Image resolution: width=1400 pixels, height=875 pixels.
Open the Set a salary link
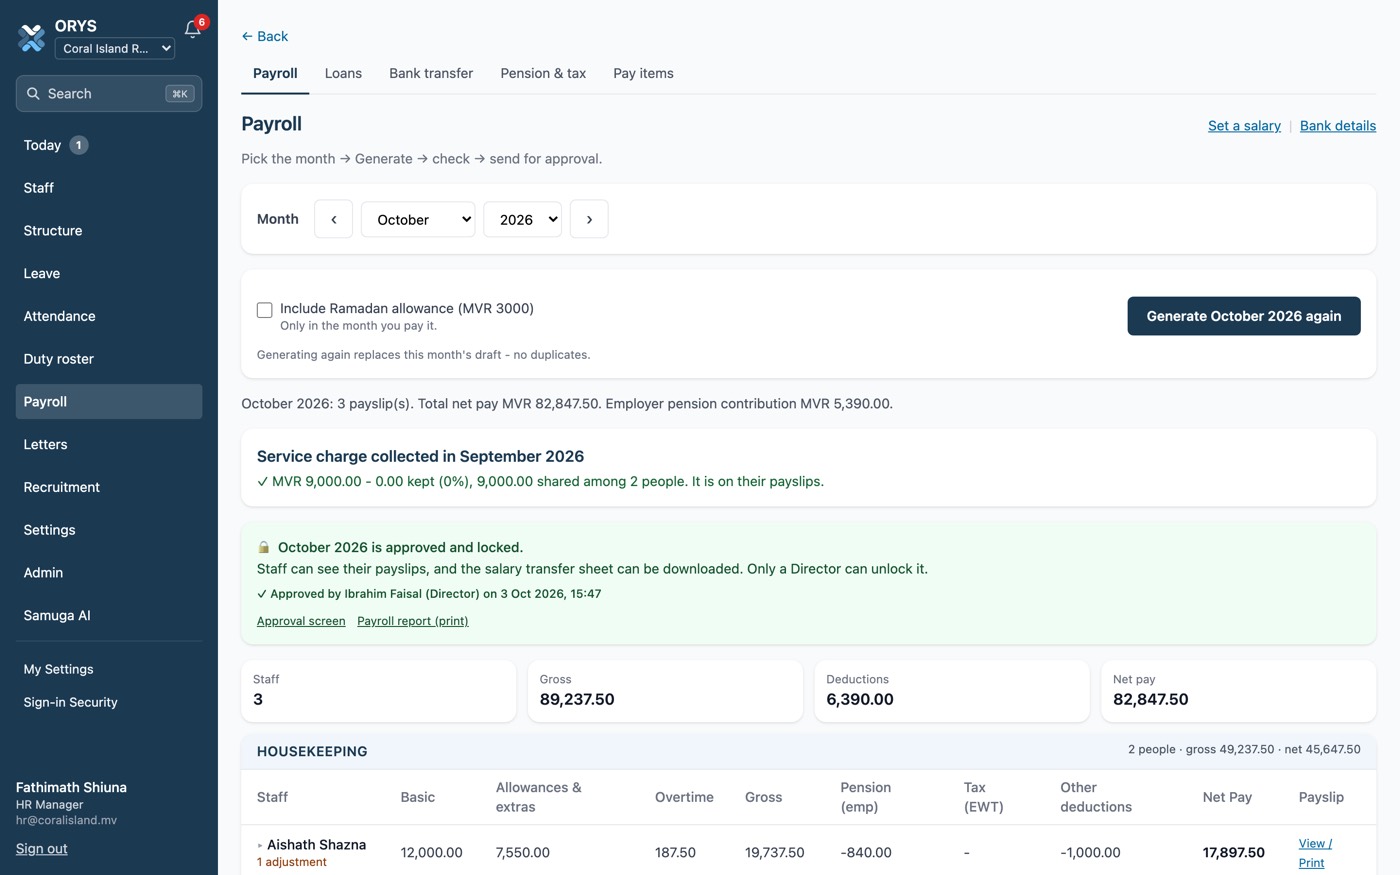click(1244, 125)
